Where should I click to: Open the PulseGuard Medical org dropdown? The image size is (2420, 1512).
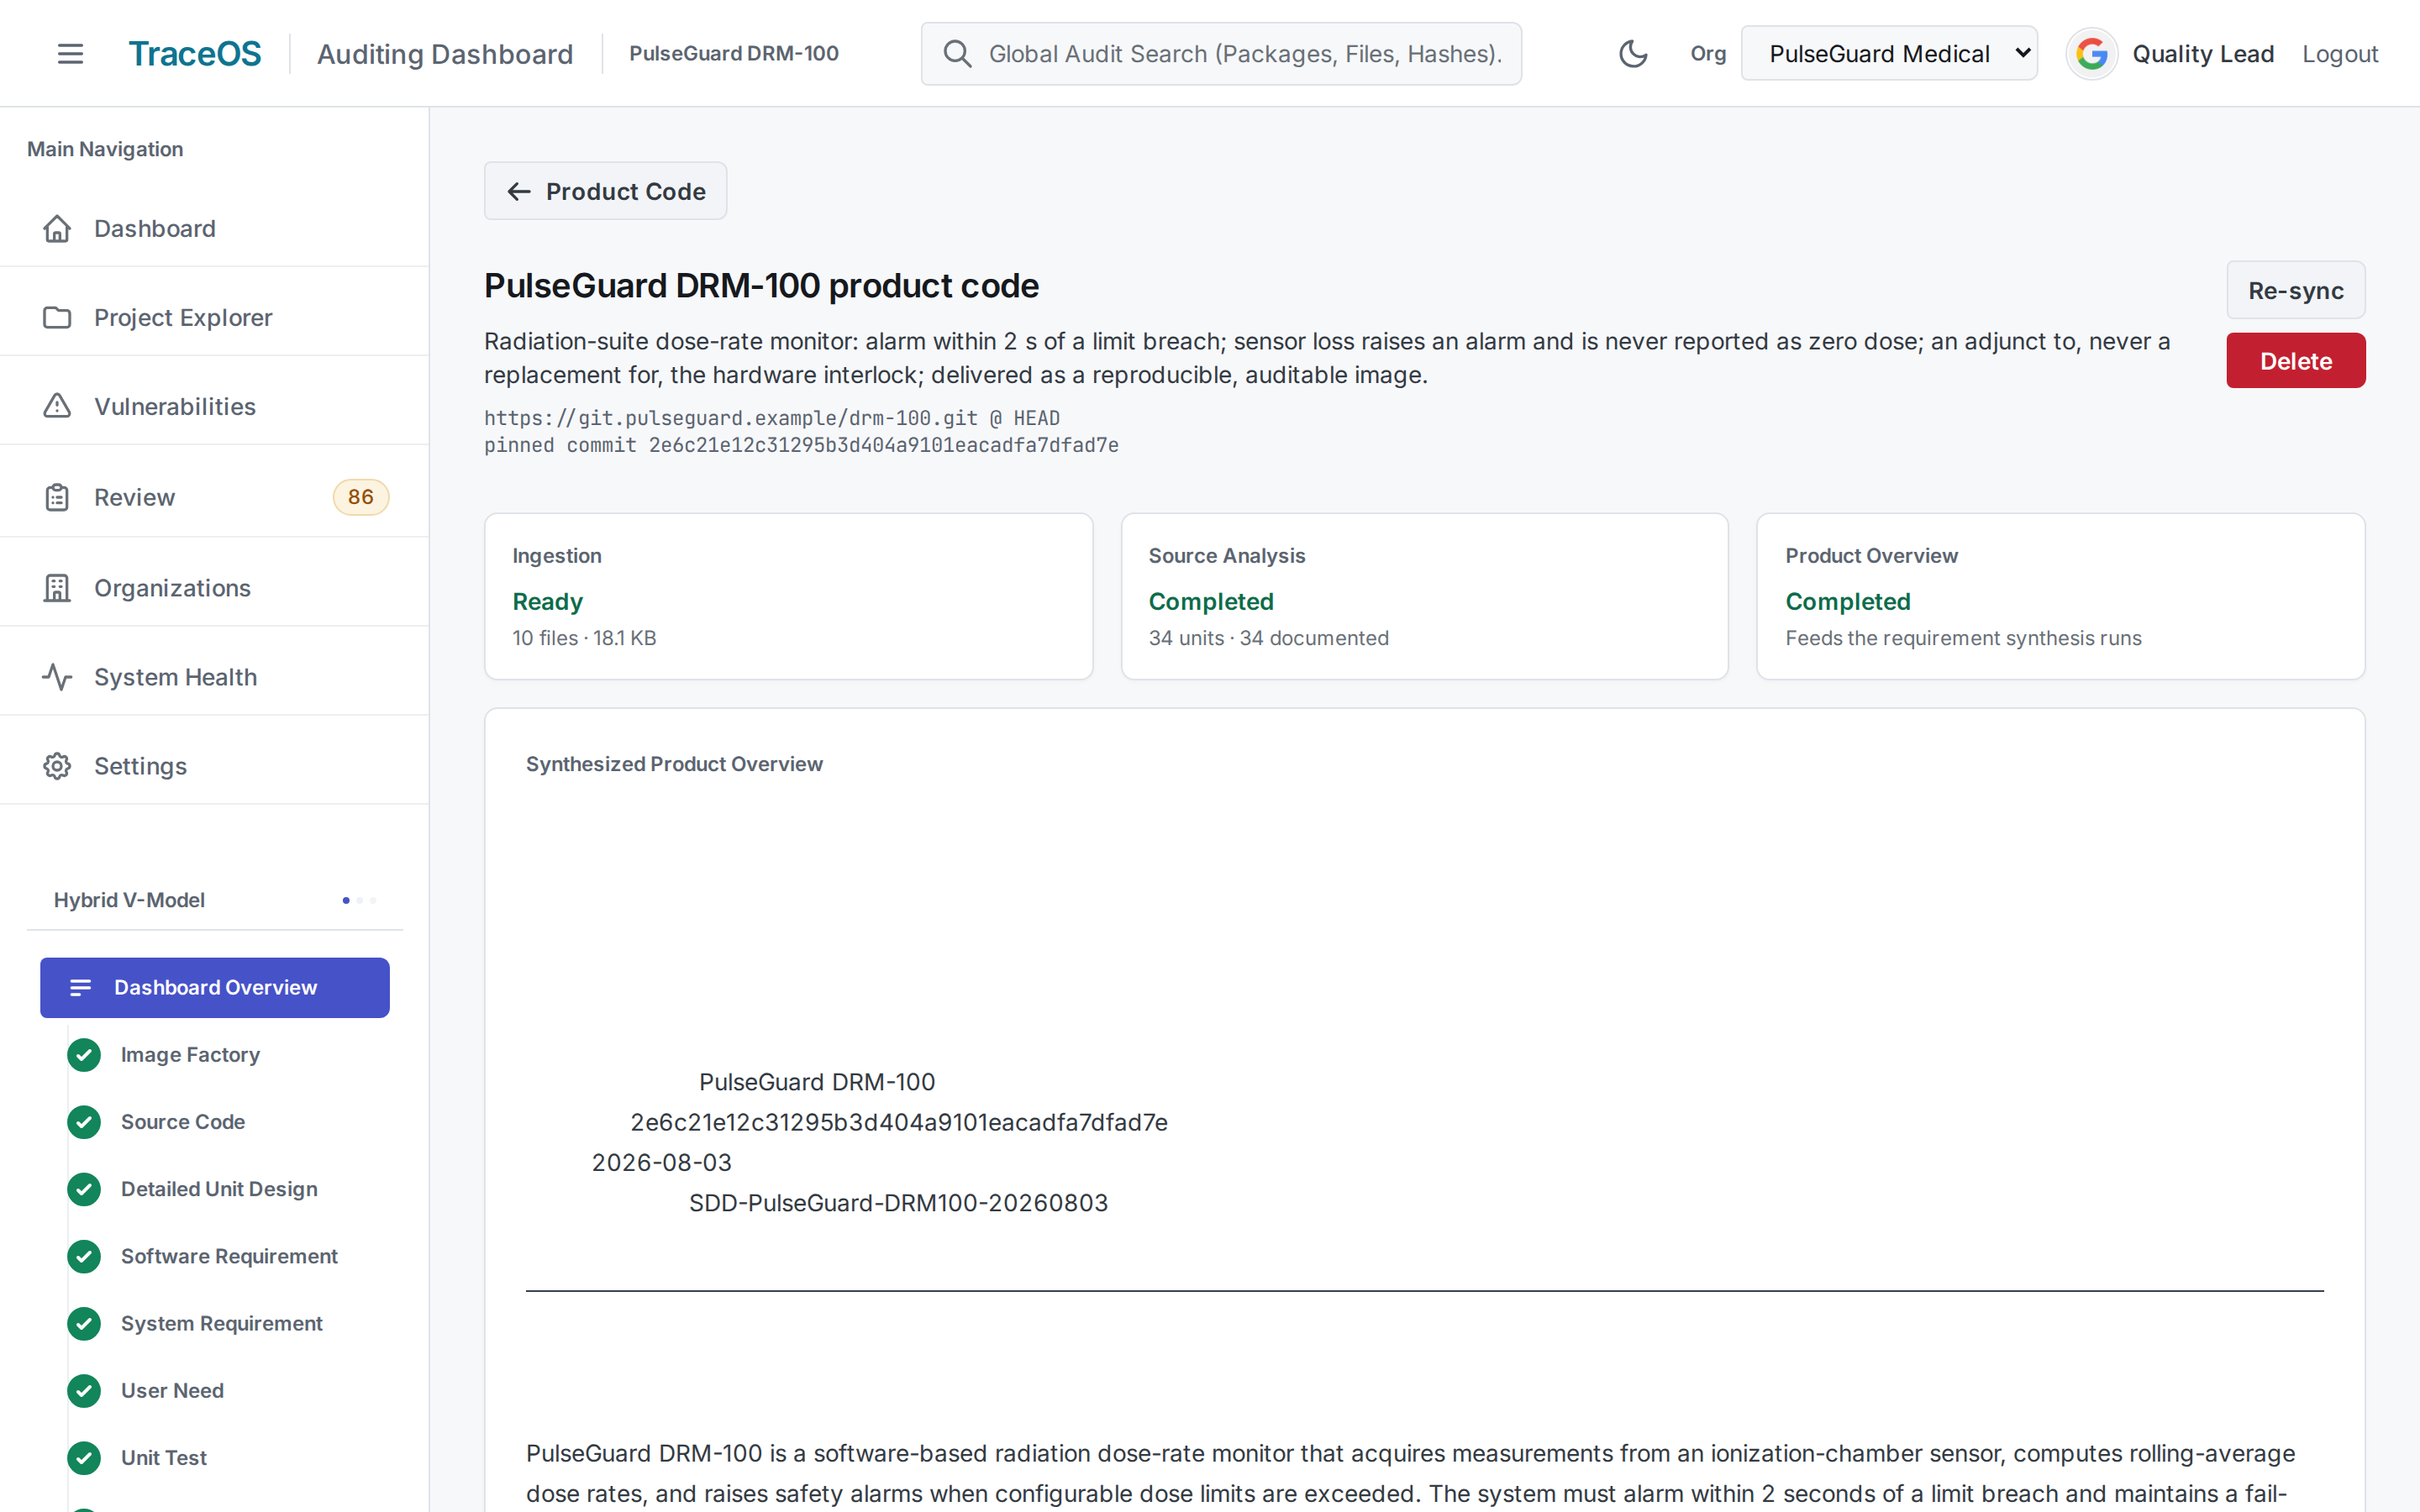[1889, 54]
